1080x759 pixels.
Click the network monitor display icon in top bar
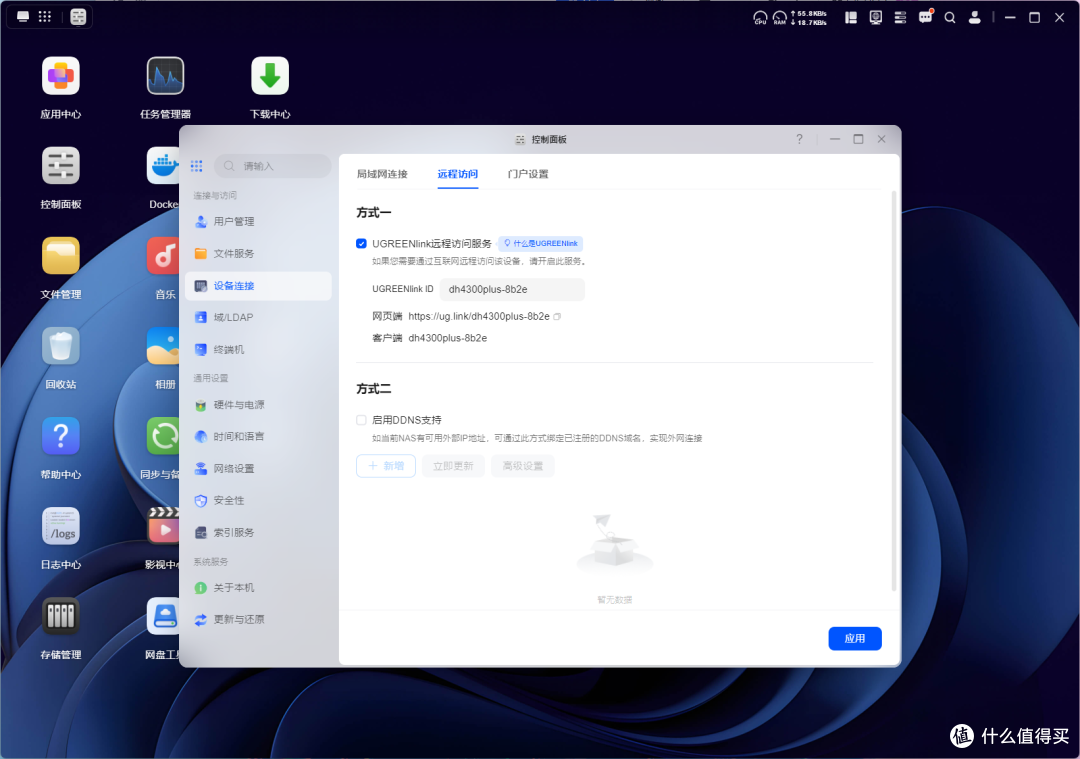pos(875,18)
